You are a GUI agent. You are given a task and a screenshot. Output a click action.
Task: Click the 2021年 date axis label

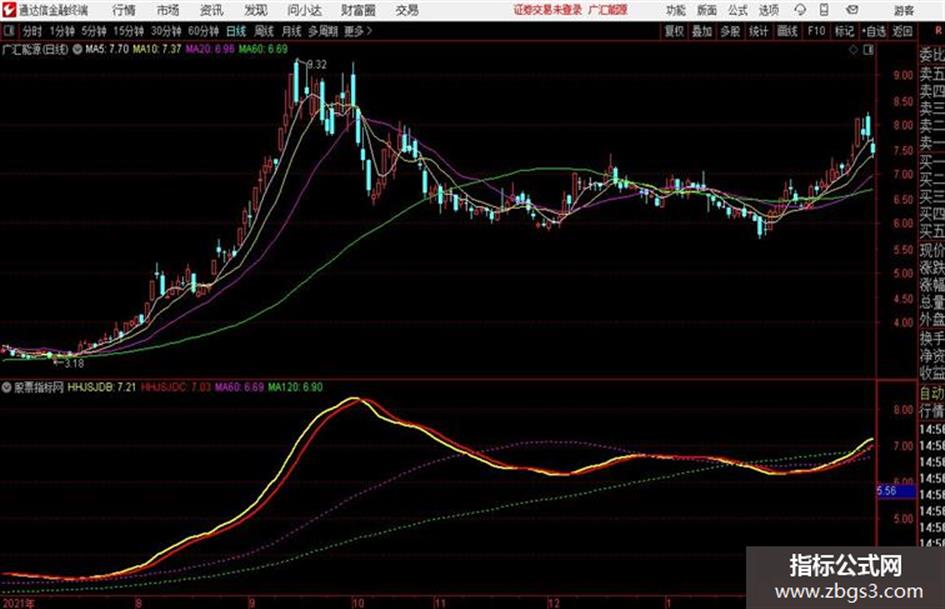coord(19,603)
